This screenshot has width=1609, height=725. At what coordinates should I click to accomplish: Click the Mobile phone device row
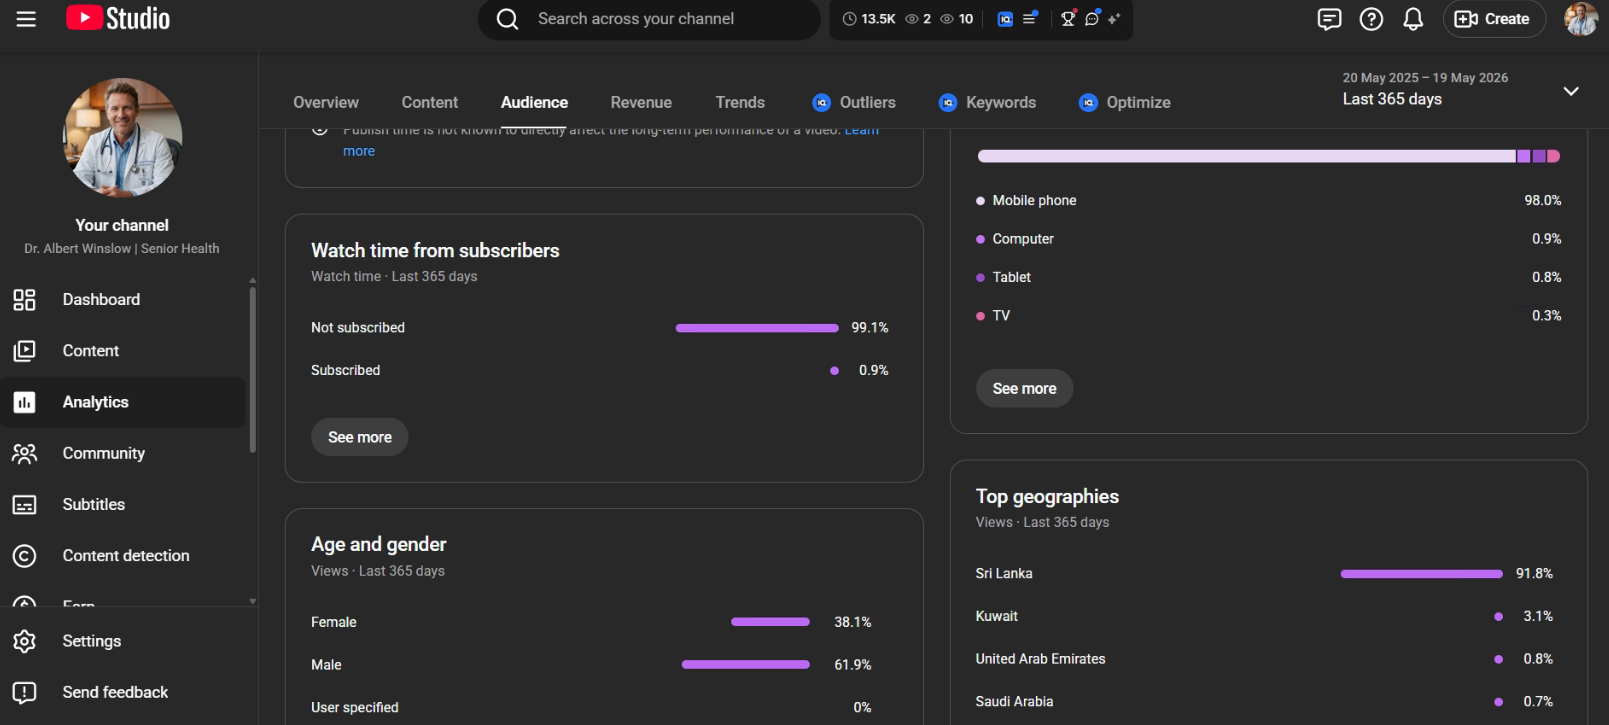coord(1268,200)
